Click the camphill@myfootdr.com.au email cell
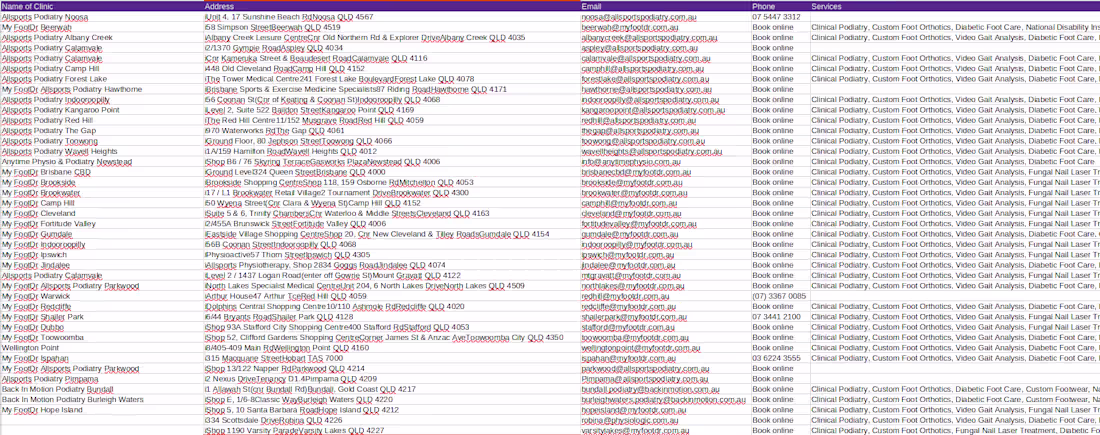 click(x=666, y=203)
